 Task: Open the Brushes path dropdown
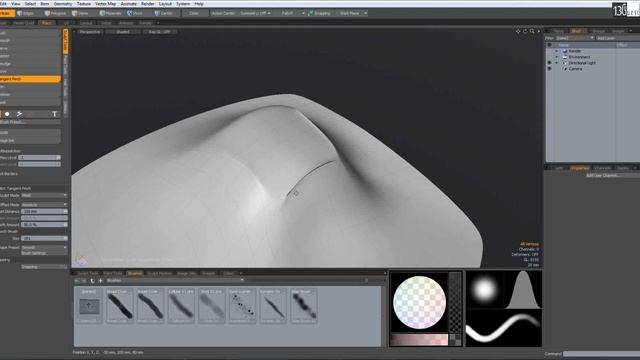175,280
